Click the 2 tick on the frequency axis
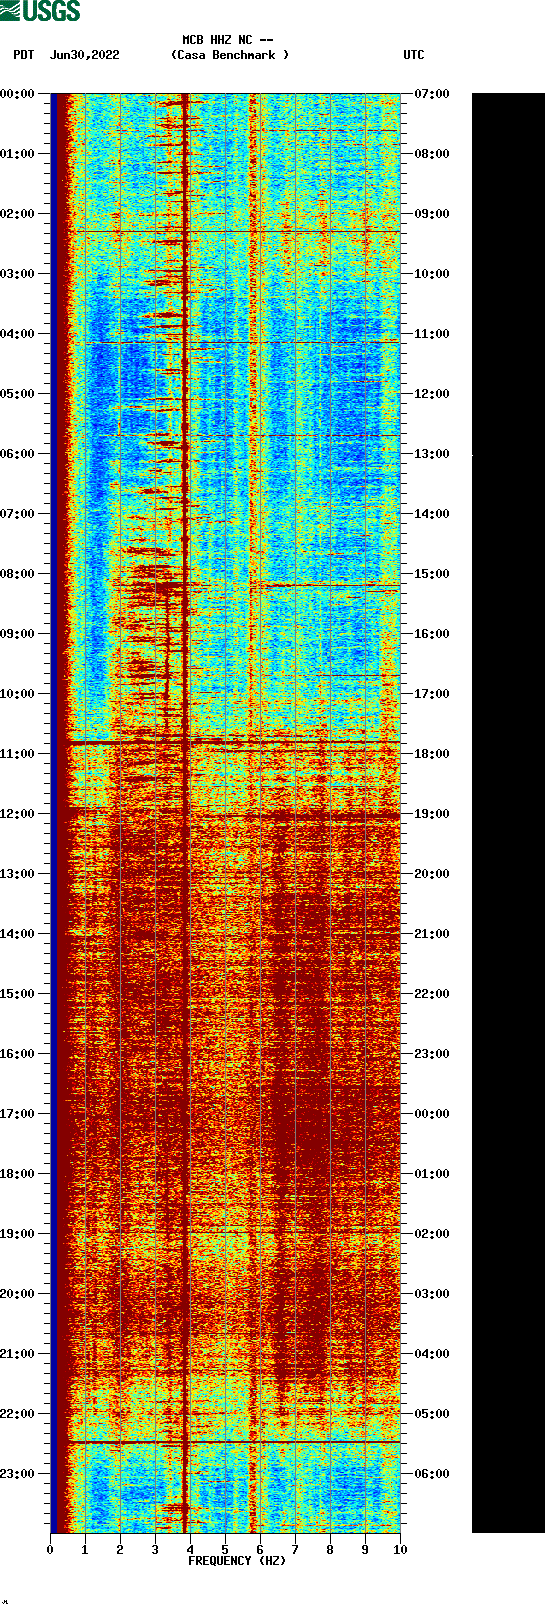 (120, 1550)
